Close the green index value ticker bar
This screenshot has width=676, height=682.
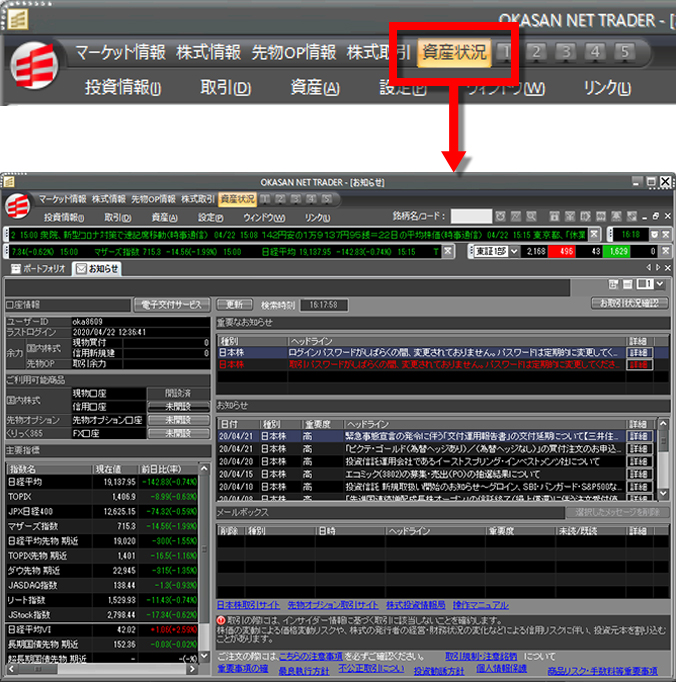[447, 251]
